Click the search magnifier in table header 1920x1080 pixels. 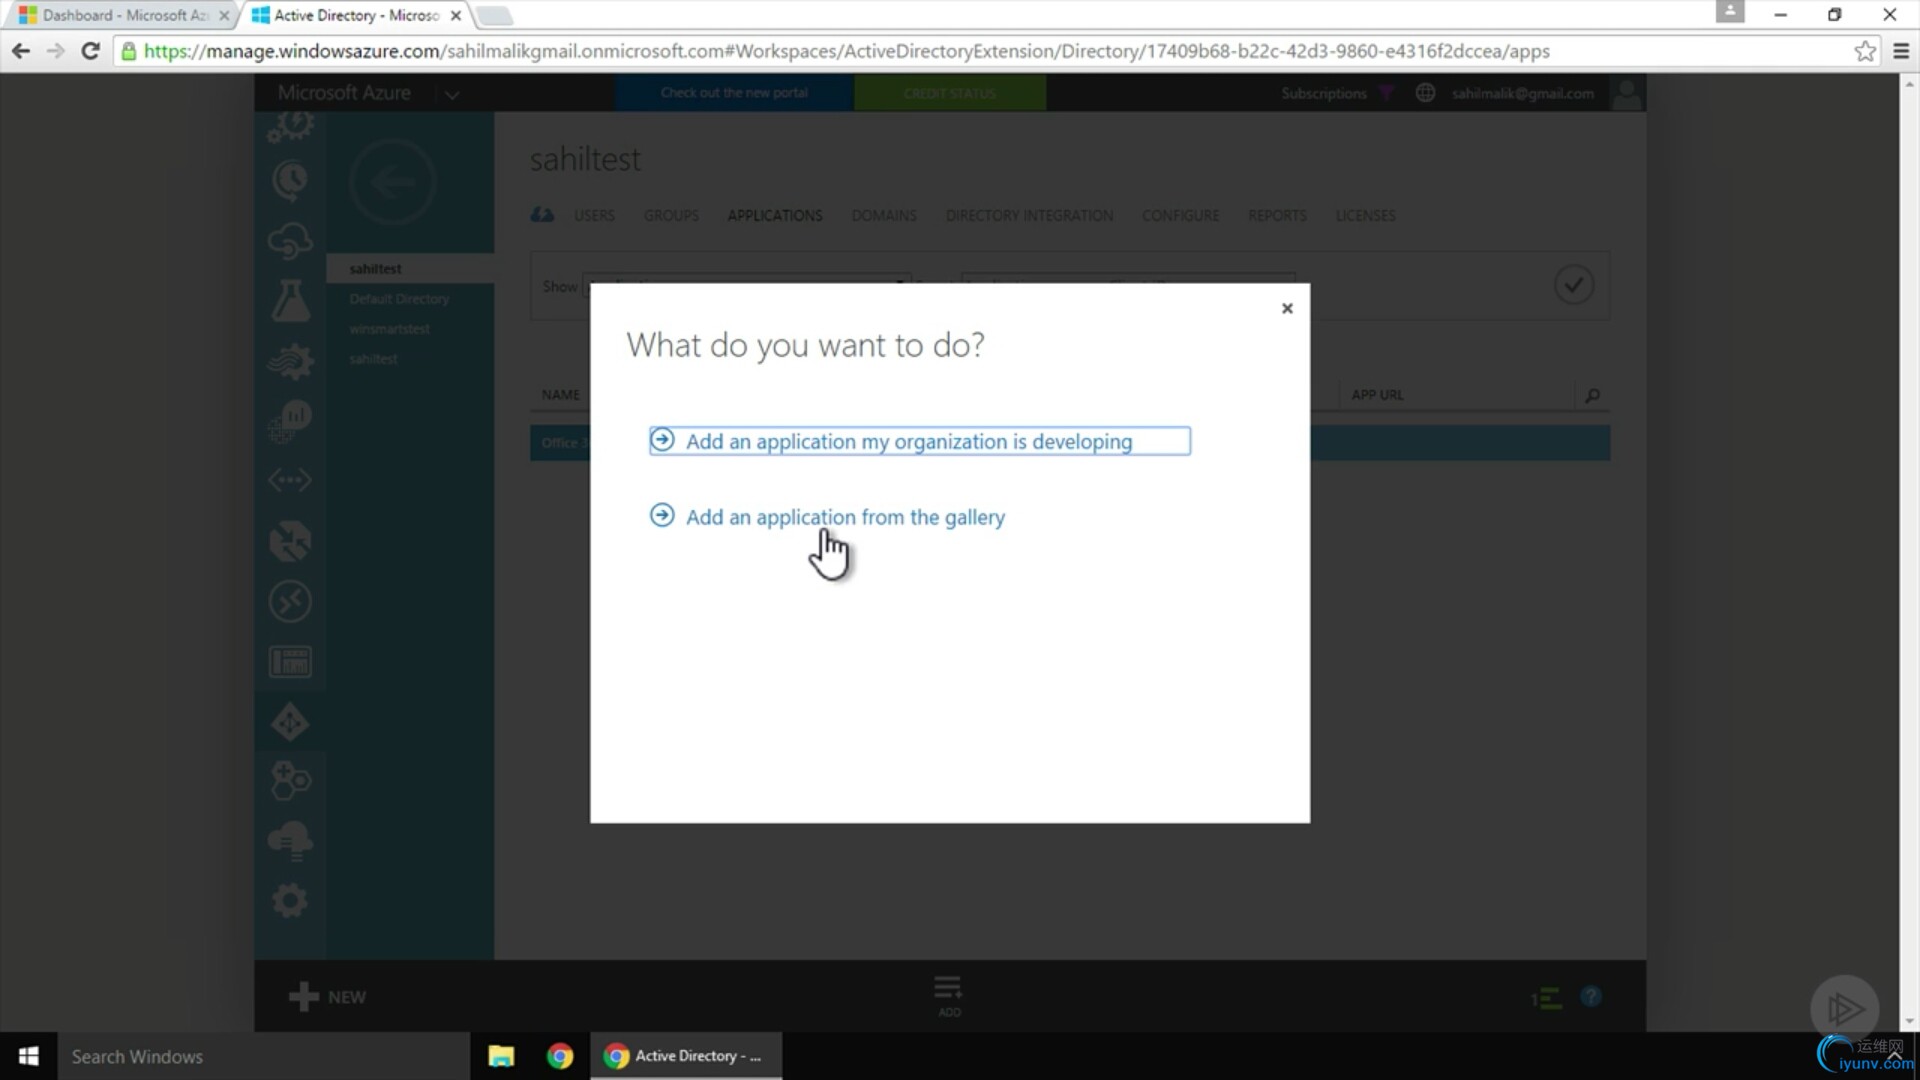[x=1592, y=395]
